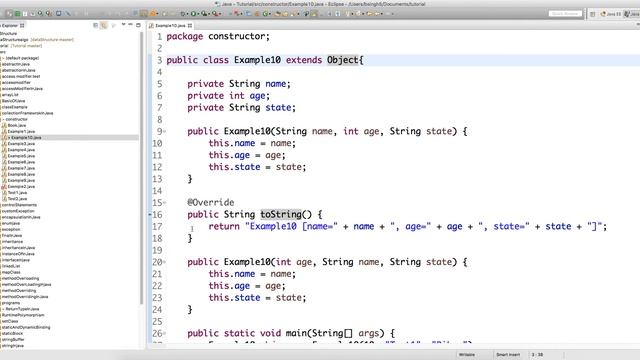The width and height of the screenshot is (640, 360).
Task: Click the override marker beside line 16
Action: (x=150, y=214)
